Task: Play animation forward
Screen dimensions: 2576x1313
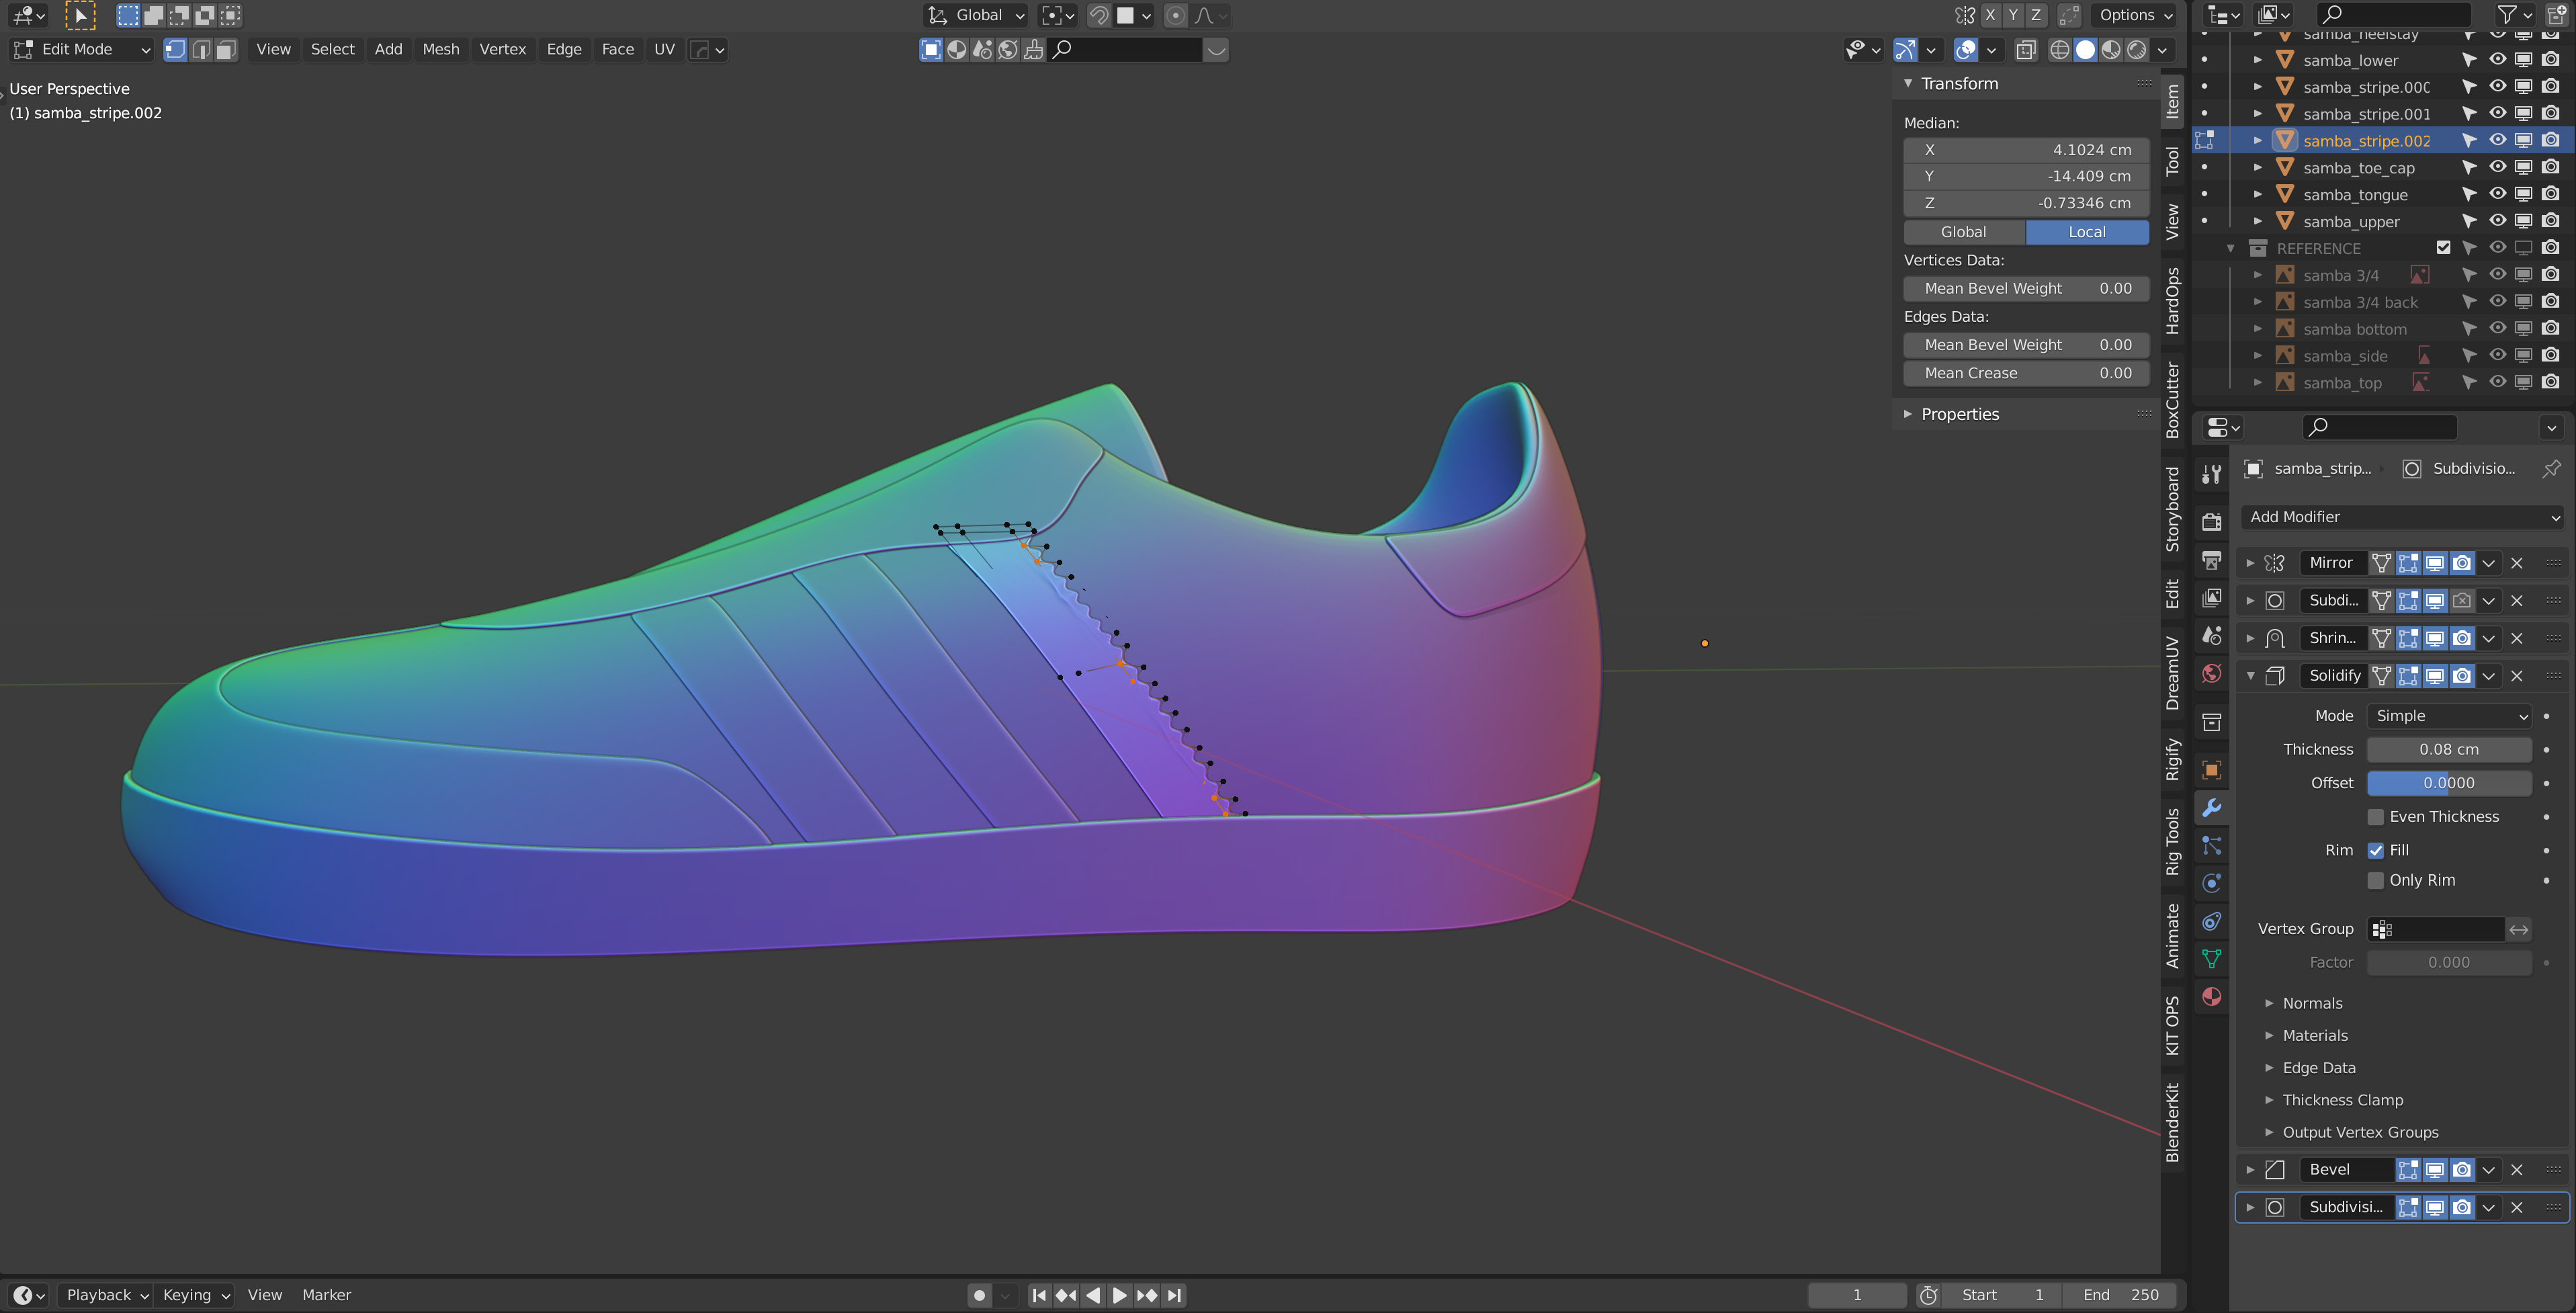Action: [x=1119, y=1295]
